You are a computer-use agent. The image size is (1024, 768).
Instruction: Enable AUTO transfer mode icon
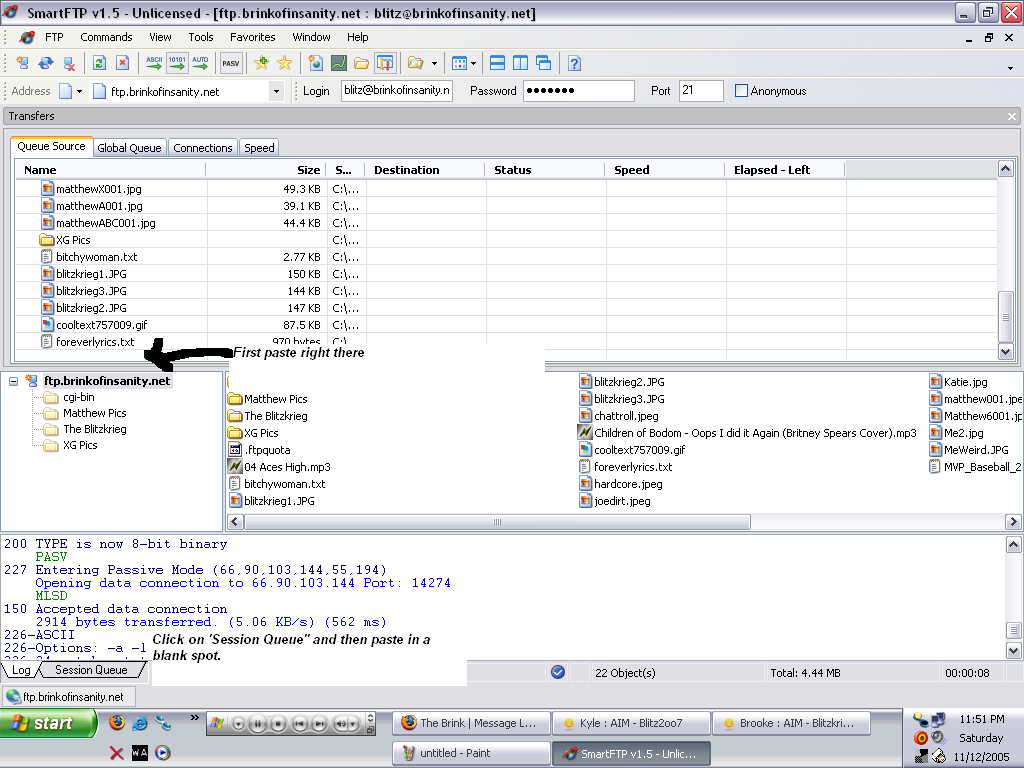[x=200, y=63]
